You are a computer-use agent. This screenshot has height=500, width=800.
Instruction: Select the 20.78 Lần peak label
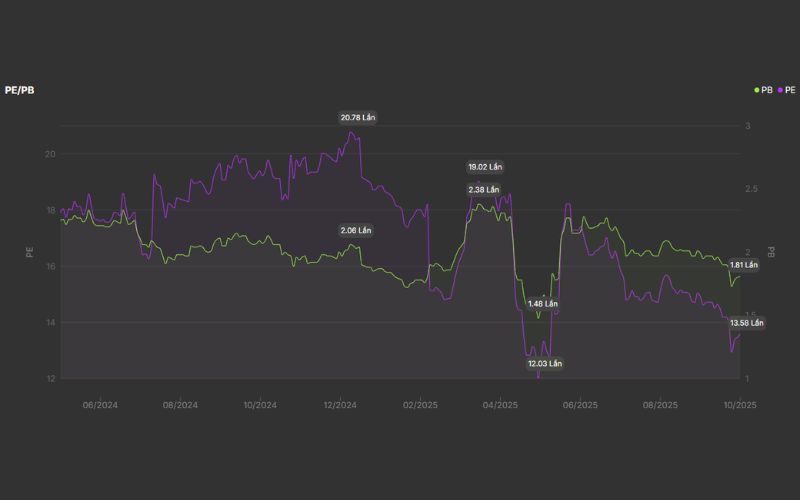pos(358,117)
